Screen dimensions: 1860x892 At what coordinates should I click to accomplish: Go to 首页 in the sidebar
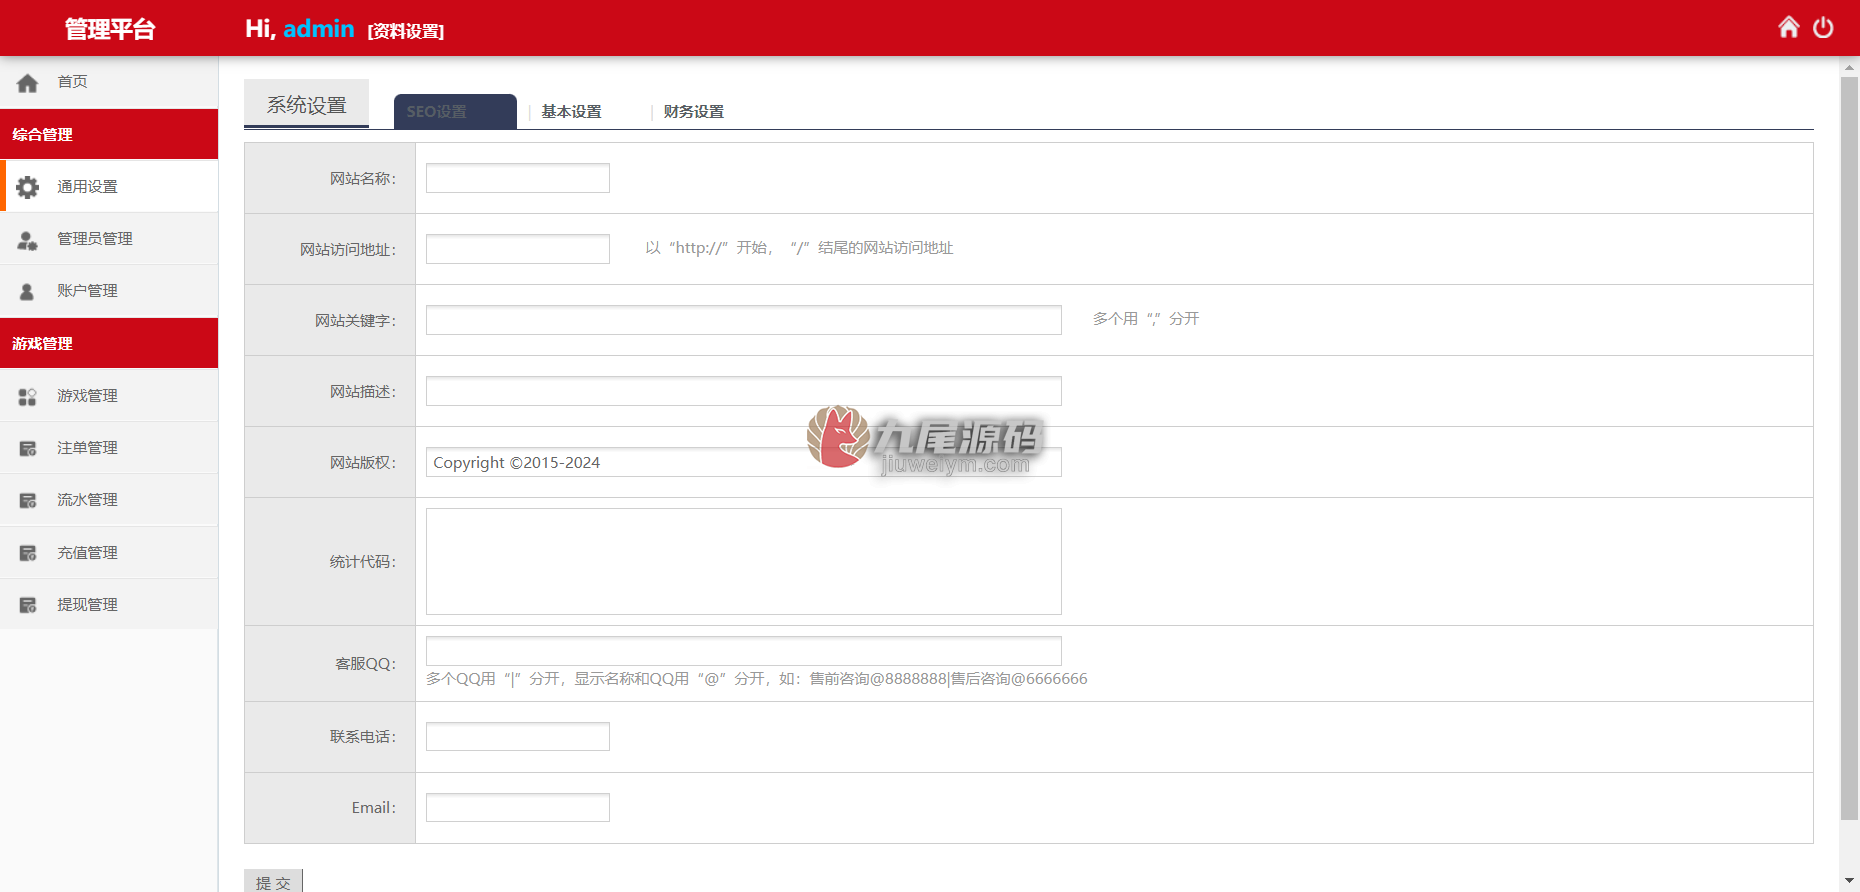pos(109,82)
